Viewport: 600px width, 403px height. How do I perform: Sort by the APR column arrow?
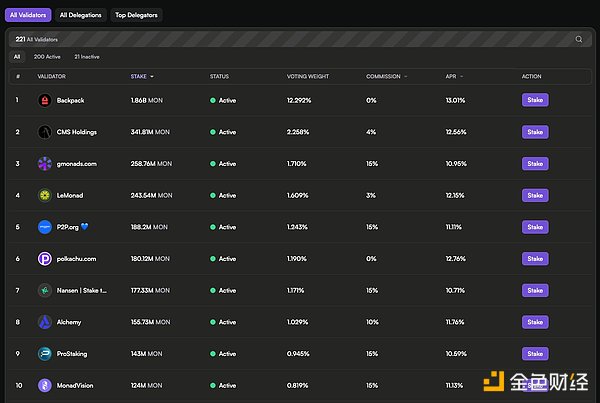pos(461,77)
